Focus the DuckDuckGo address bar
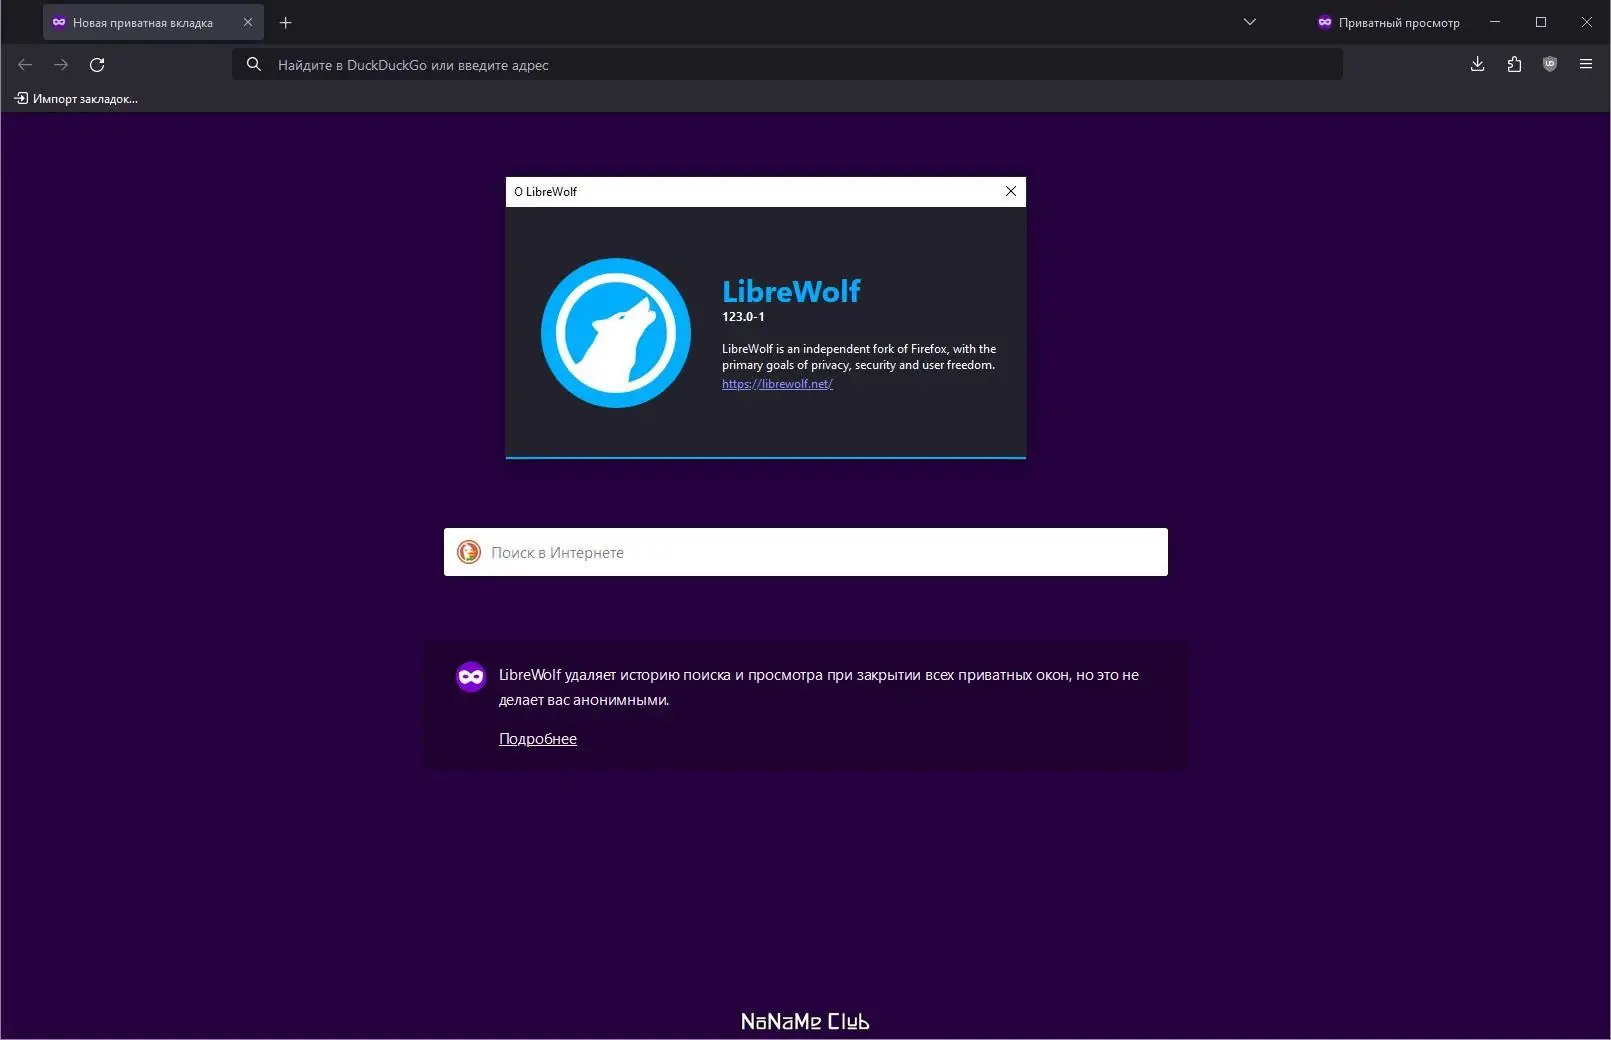The width and height of the screenshot is (1611, 1040). [x=787, y=65]
